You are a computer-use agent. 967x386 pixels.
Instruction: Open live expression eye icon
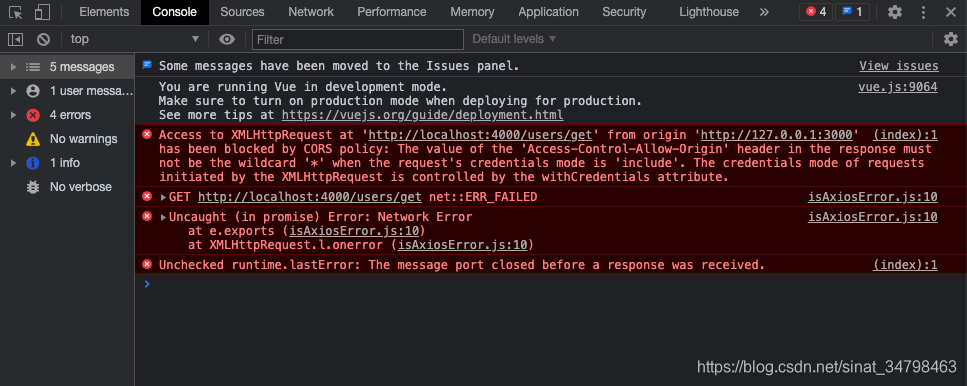[227, 39]
